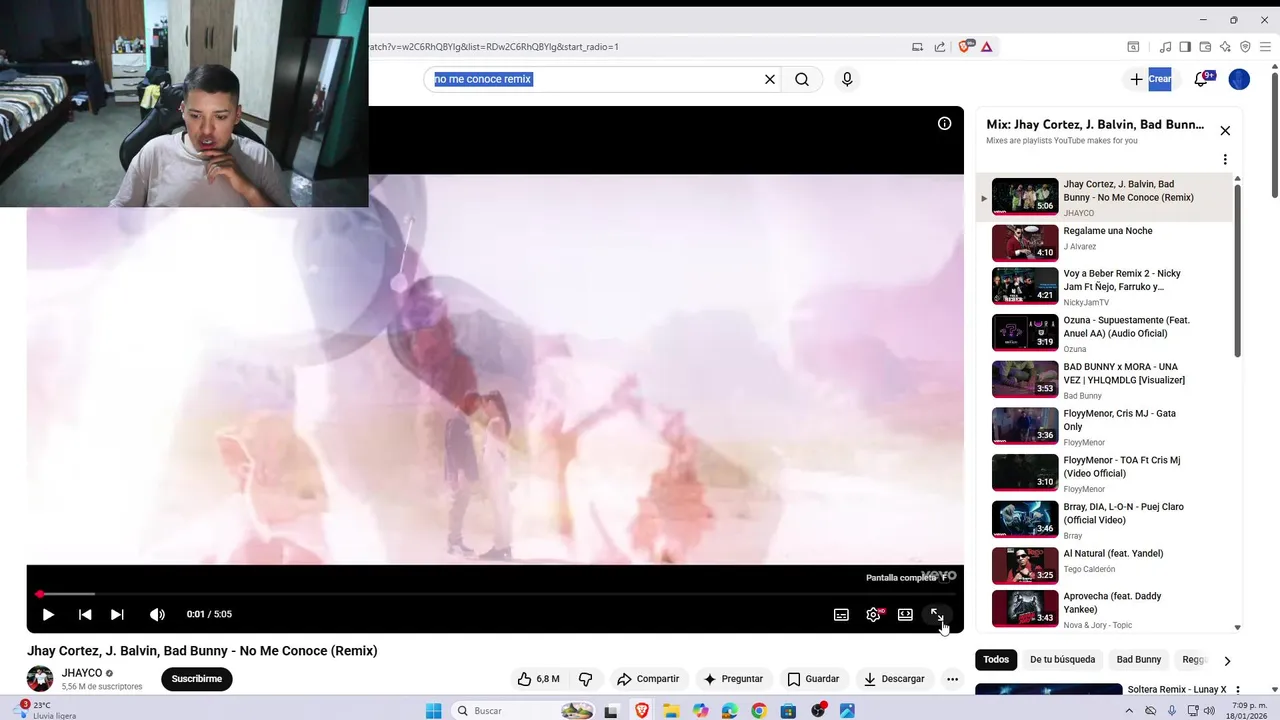
Task: Open more actions three-dot menu
Action: click(x=952, y=679)
